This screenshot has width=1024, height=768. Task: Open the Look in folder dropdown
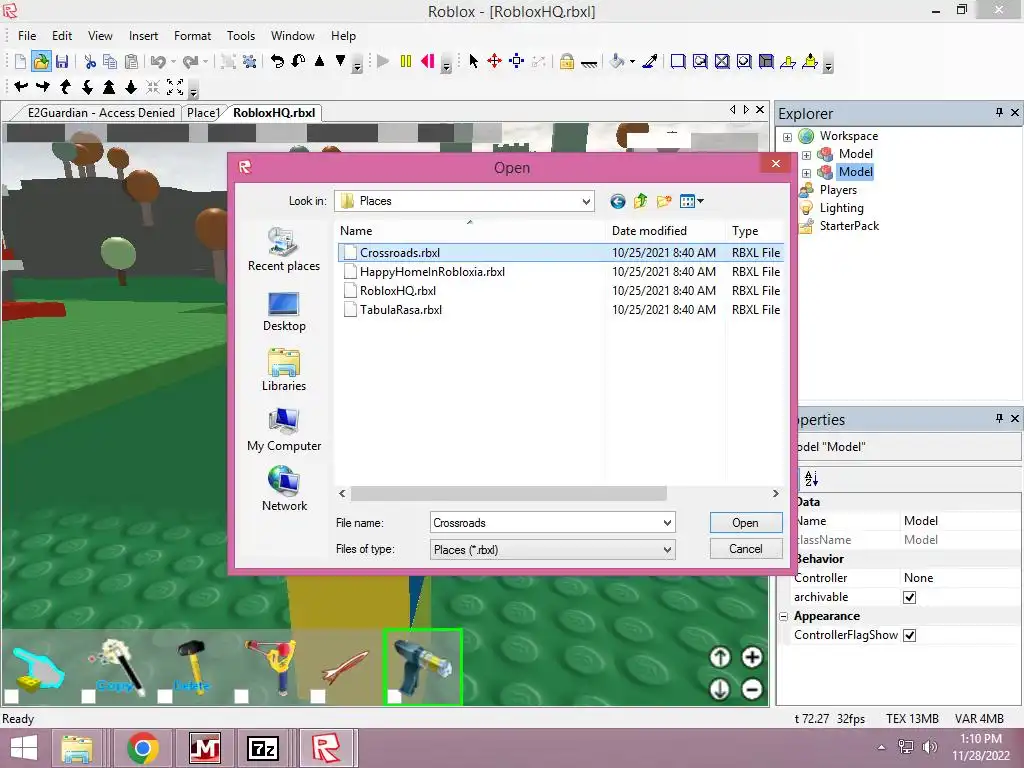[x=586, y=201]
